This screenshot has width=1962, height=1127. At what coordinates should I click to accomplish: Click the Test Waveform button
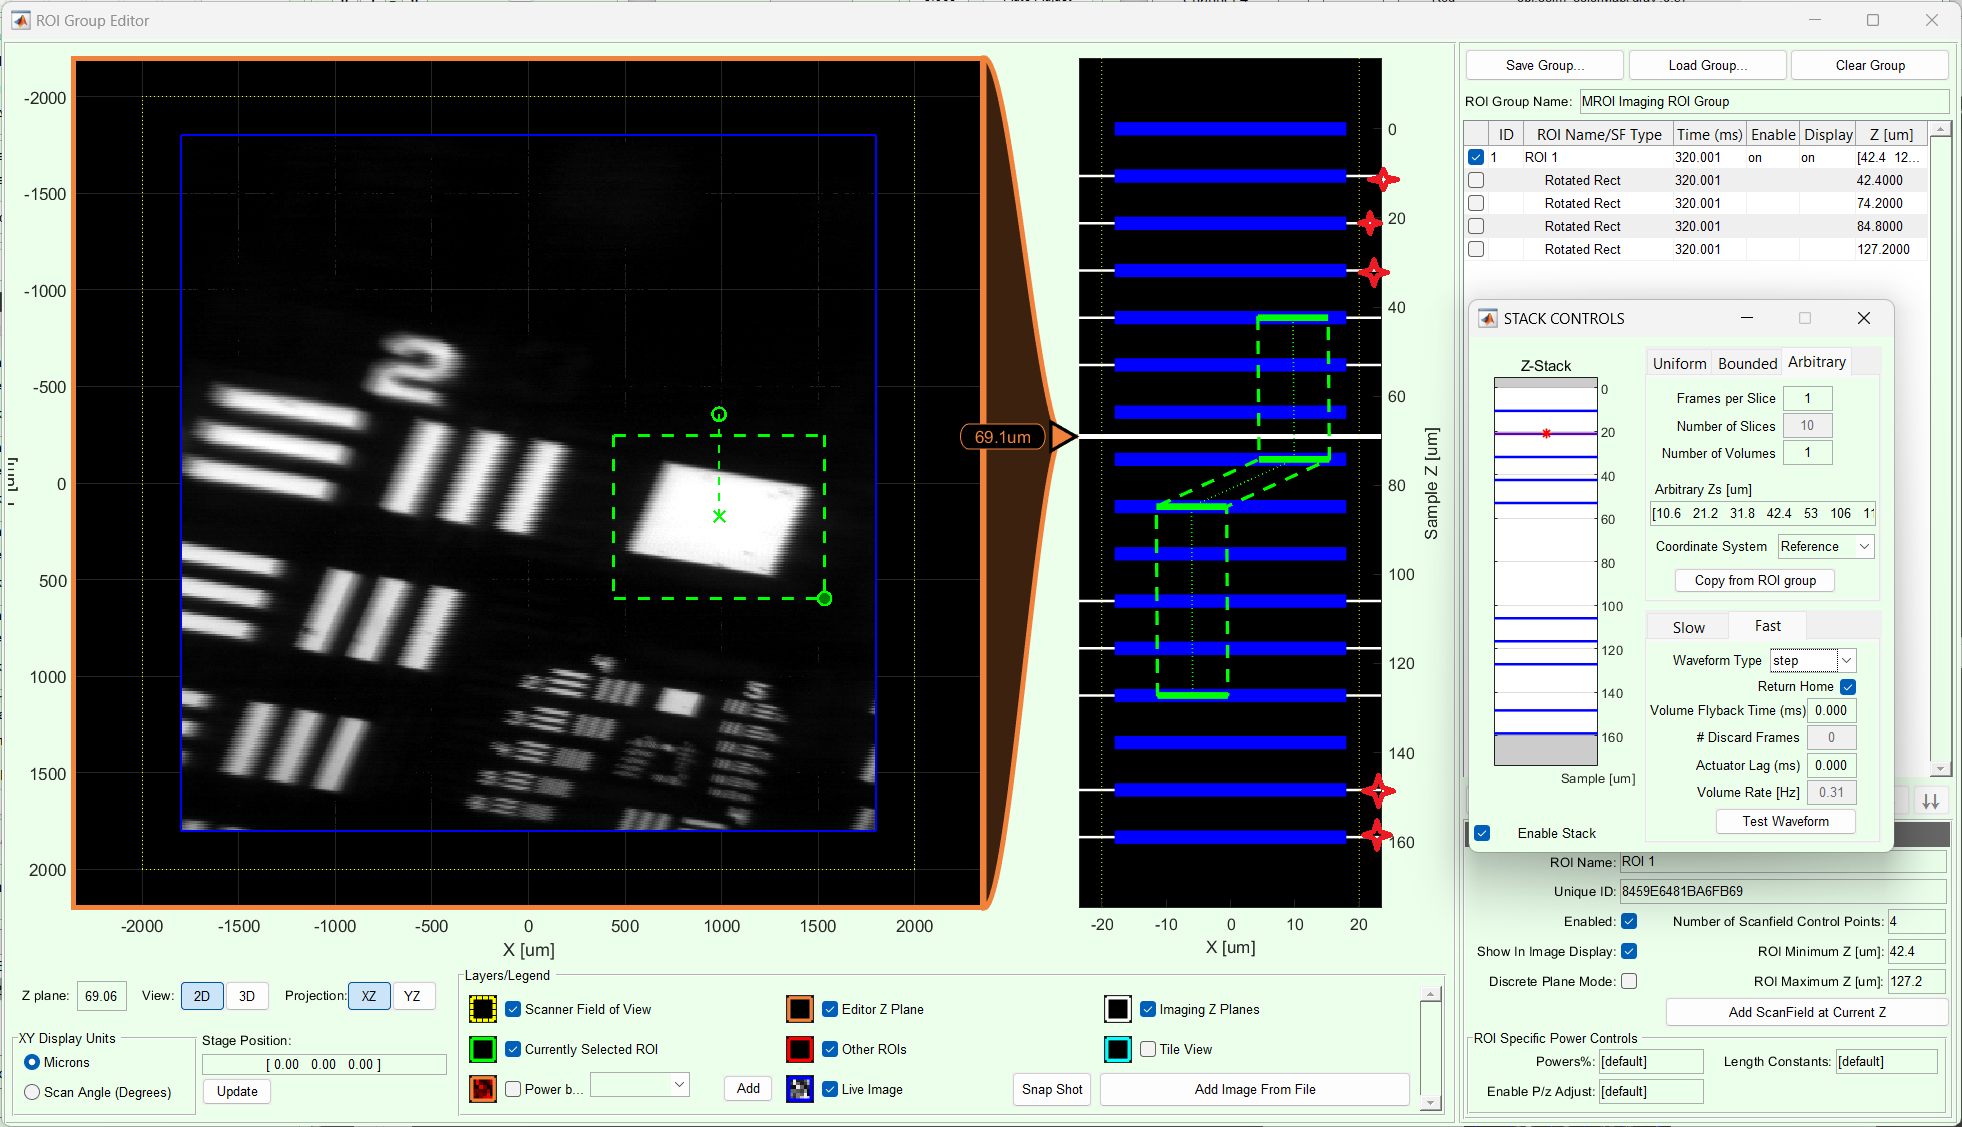click(x=1785, y=821)
